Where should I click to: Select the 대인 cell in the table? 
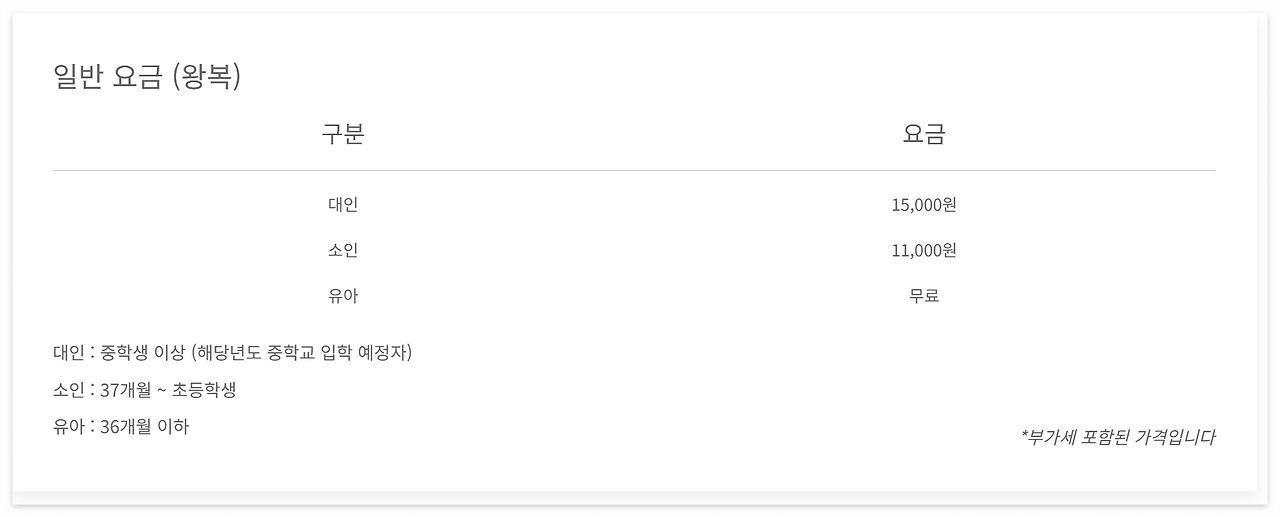343,204
